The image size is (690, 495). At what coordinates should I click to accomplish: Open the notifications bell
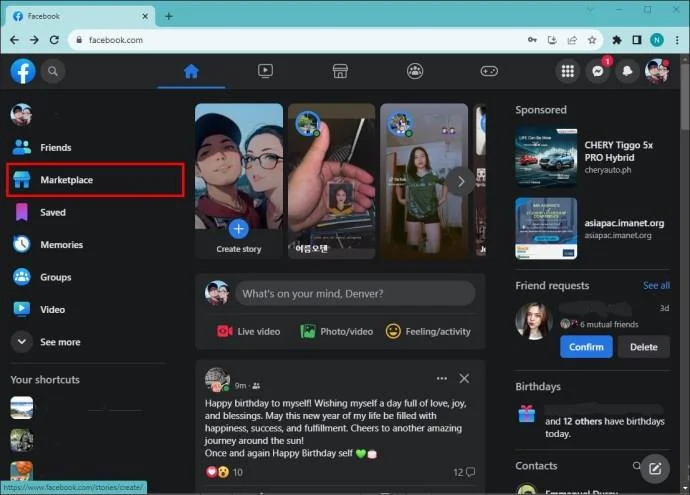coord(628,71)
